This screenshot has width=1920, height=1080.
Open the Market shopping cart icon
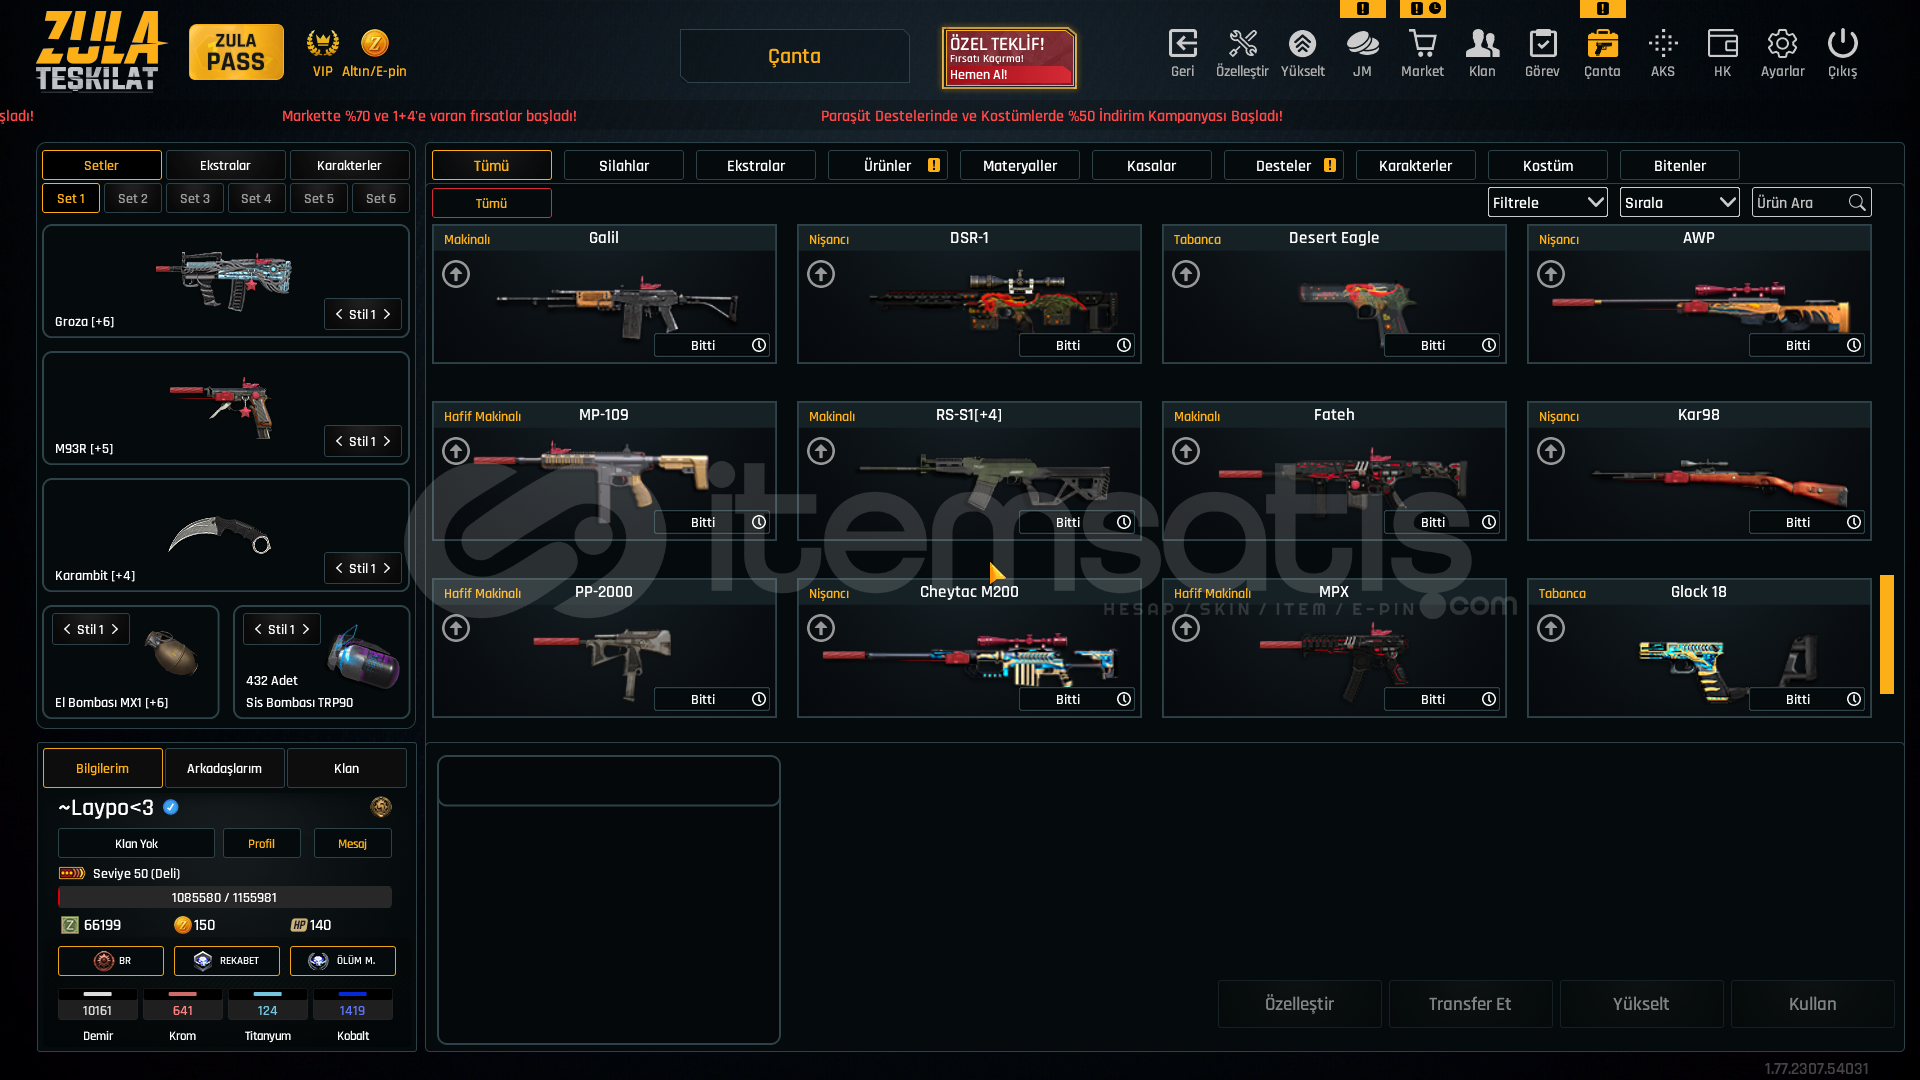point(1422,44)
